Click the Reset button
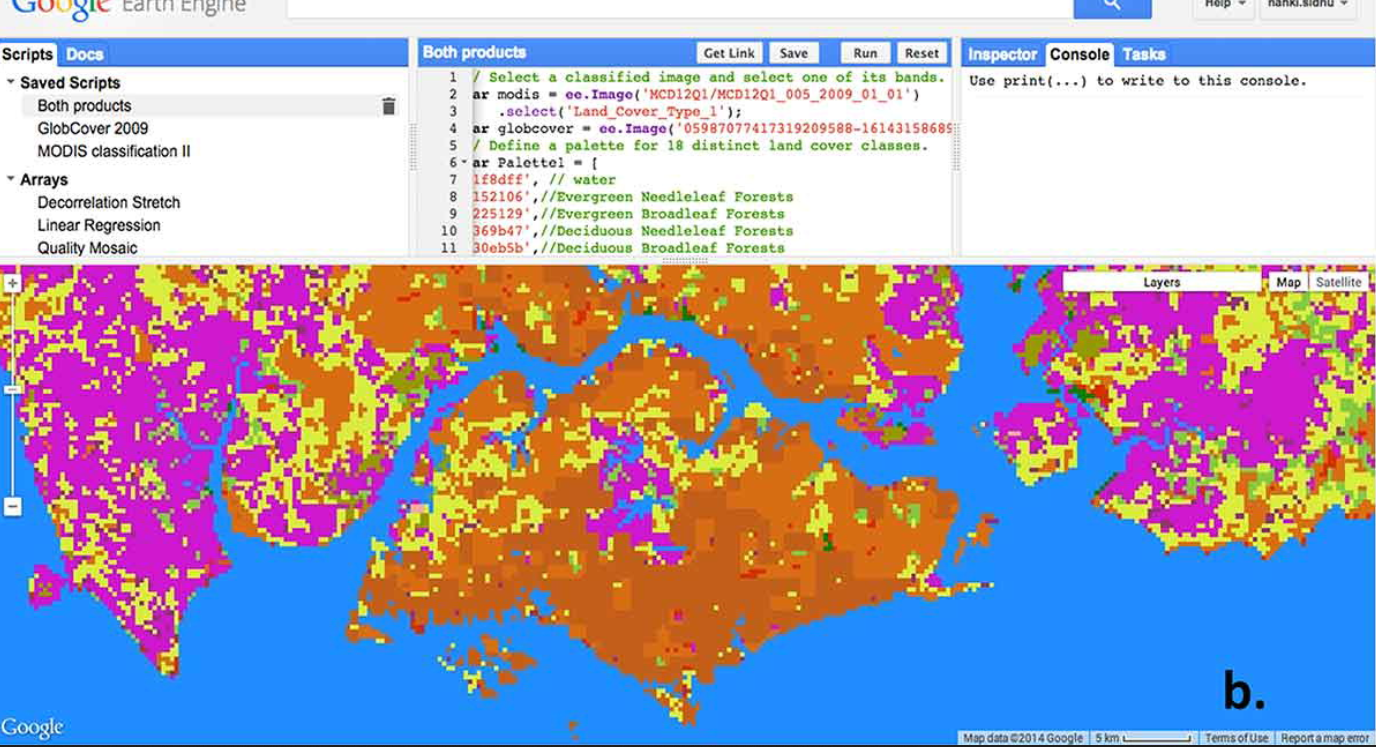1376x747 pixels. (x=922, y=54)
